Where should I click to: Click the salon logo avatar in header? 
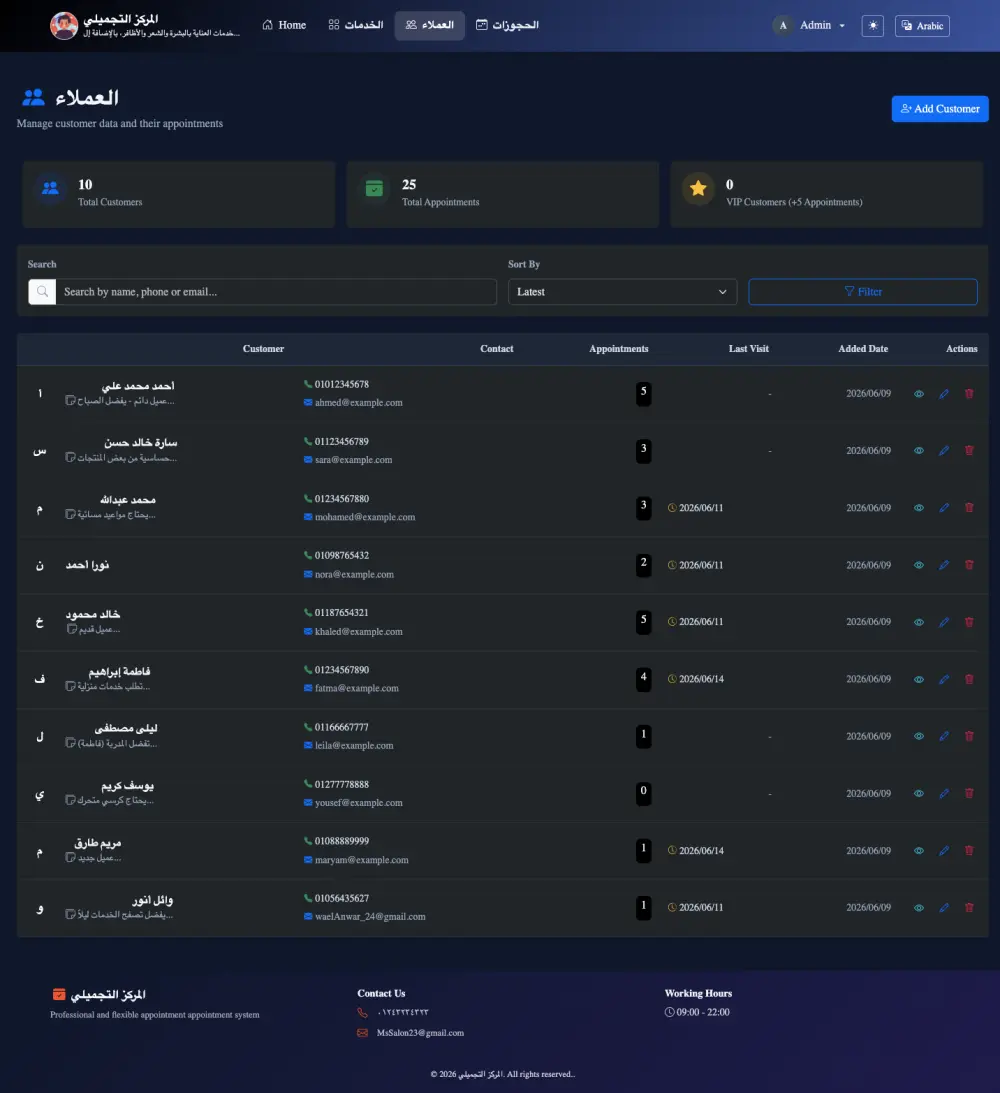63,26
